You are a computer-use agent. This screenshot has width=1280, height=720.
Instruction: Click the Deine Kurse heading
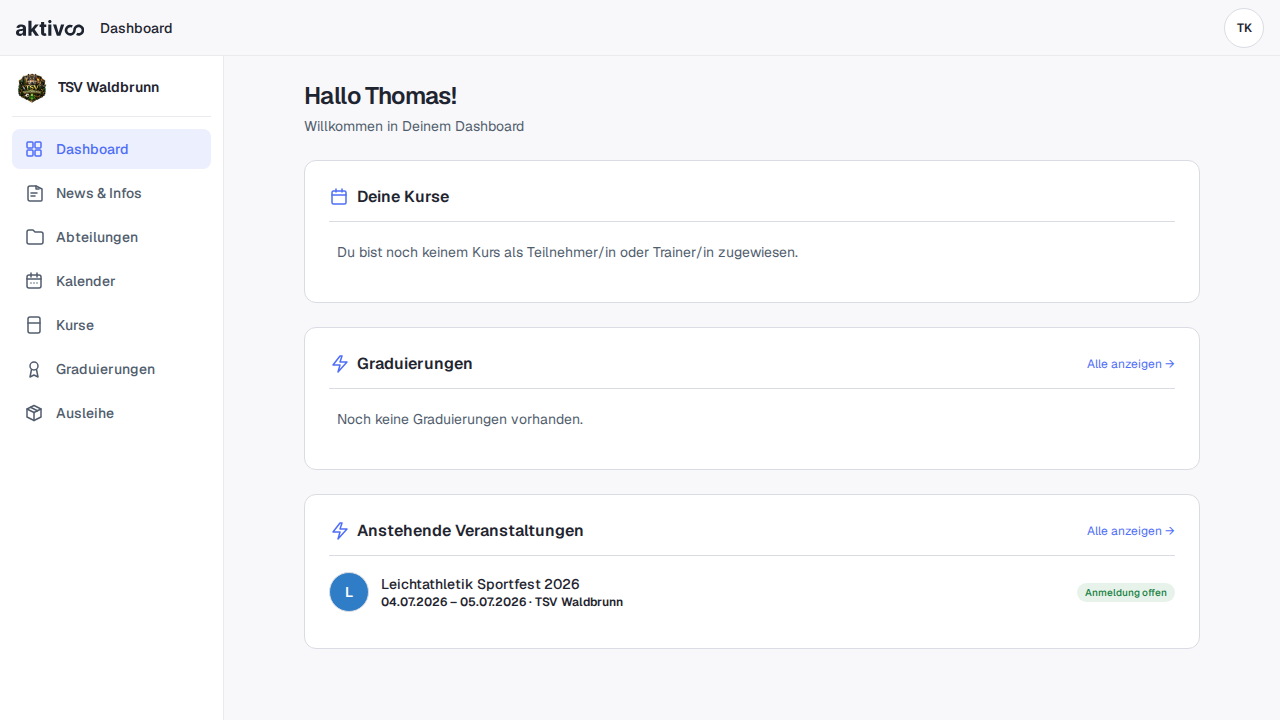coord(403,197)
